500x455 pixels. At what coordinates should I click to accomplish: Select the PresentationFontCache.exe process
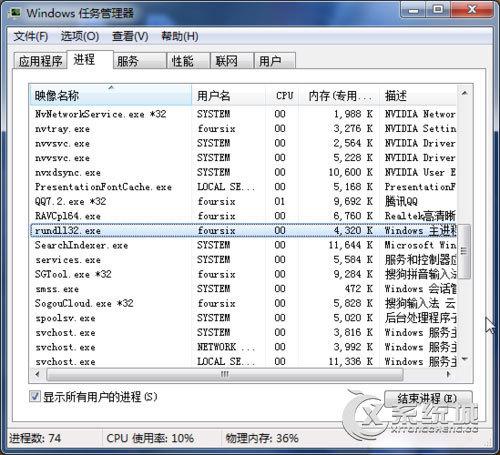point(243,187)
